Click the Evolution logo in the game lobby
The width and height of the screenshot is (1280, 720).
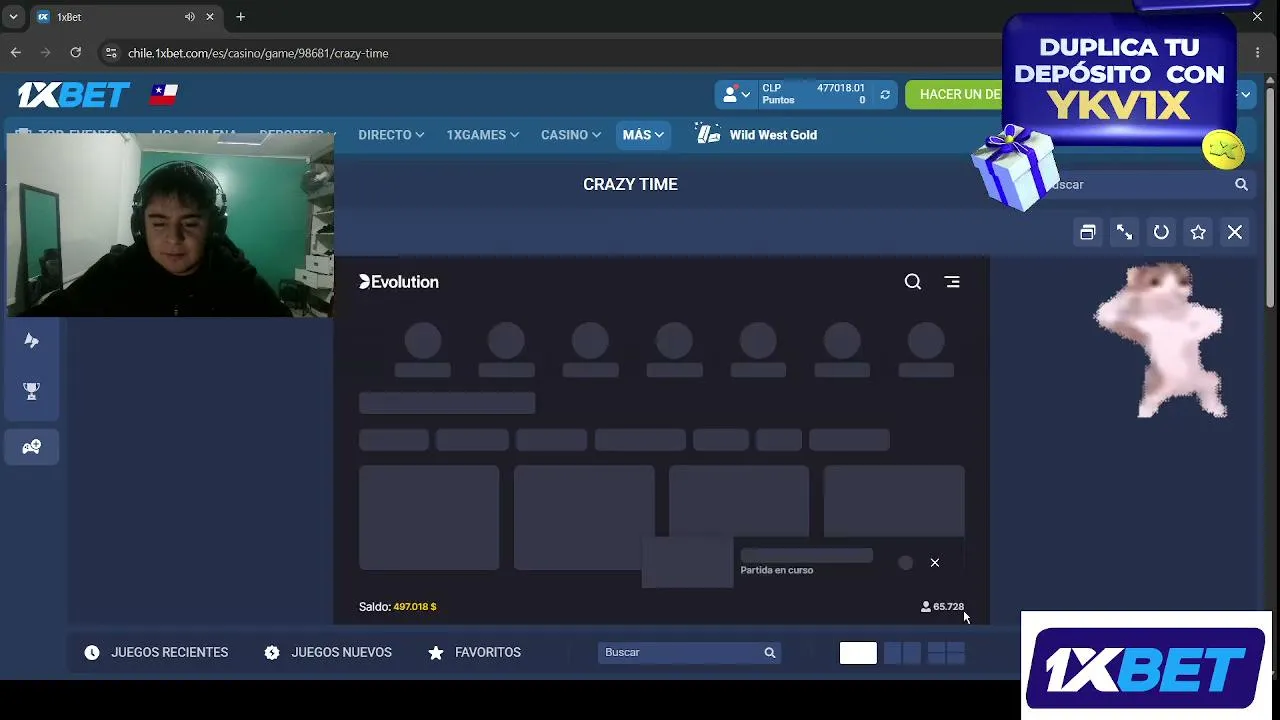[x=399, y=282]
